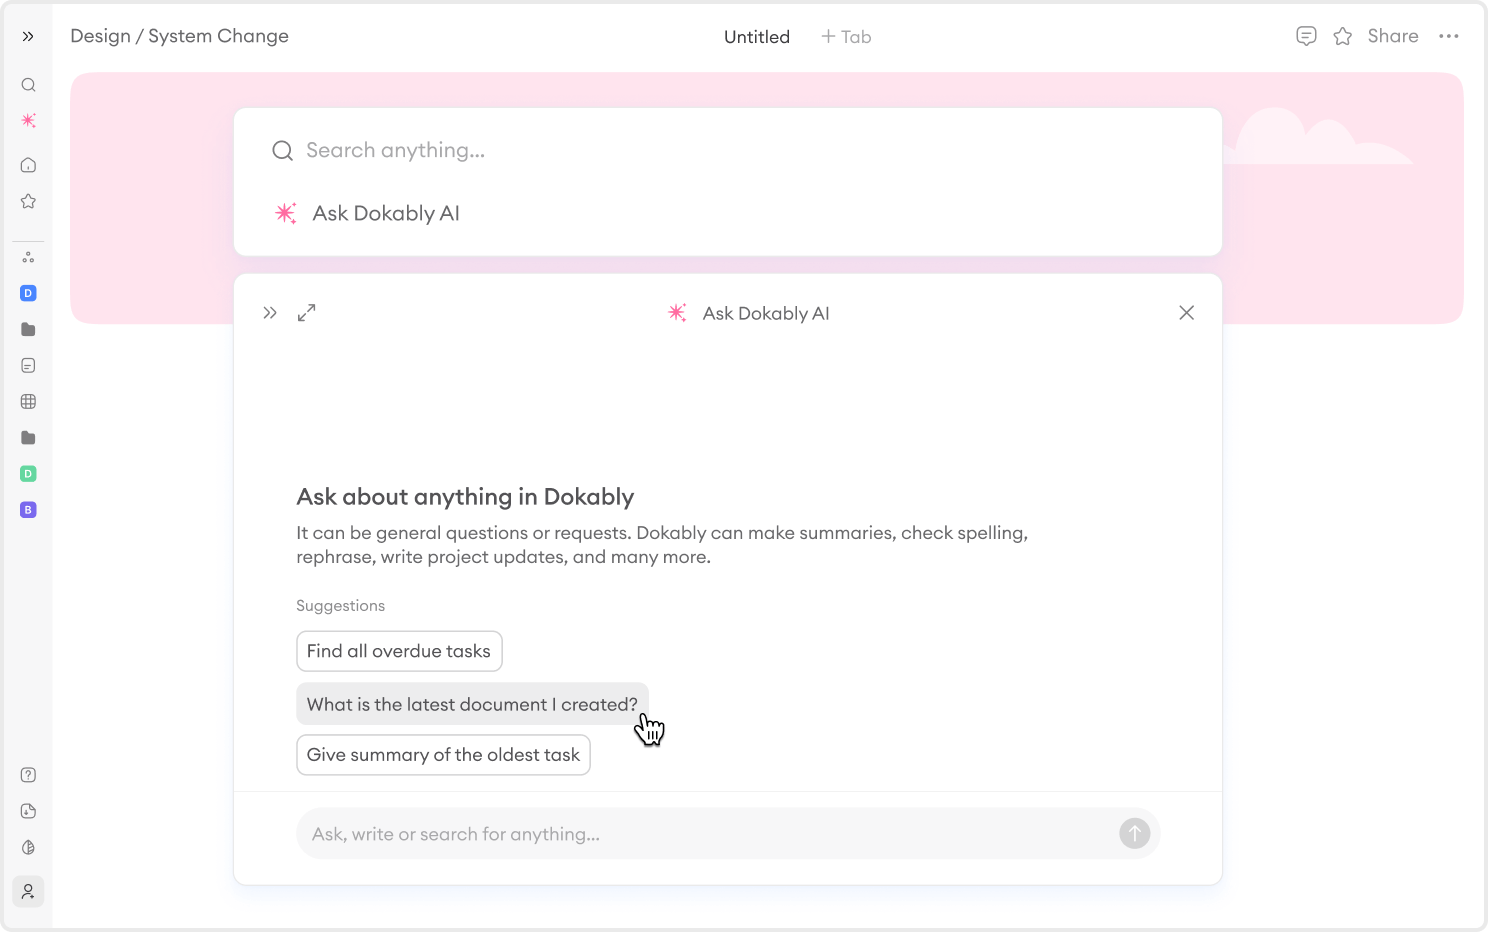This screenshot has height=932, width=1488.
Task: Open Dokably AI from the pink sidebar sparkle
Action: [28, 121]
